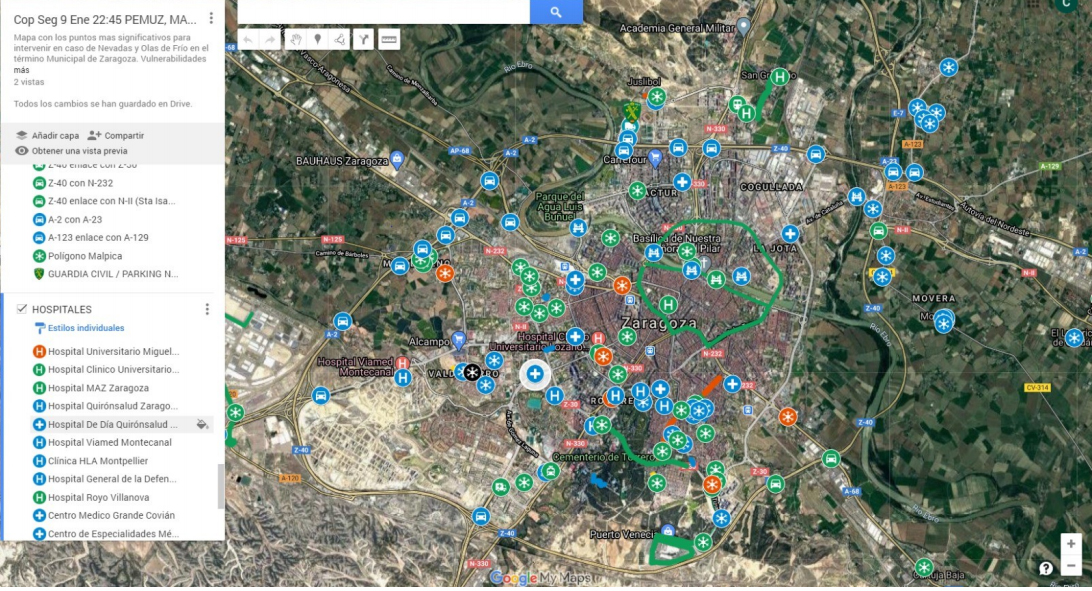1092x591 pixels.
Task: Click Añadir capa to add layer
Action: click(47, 135)
